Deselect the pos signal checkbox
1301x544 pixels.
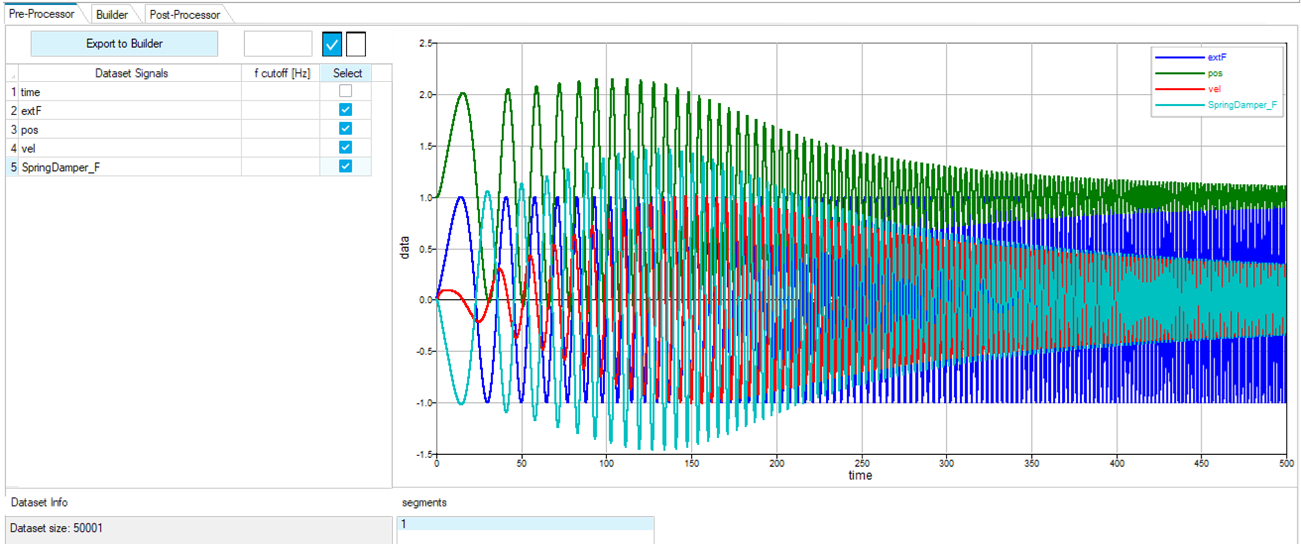click(345, 129)
